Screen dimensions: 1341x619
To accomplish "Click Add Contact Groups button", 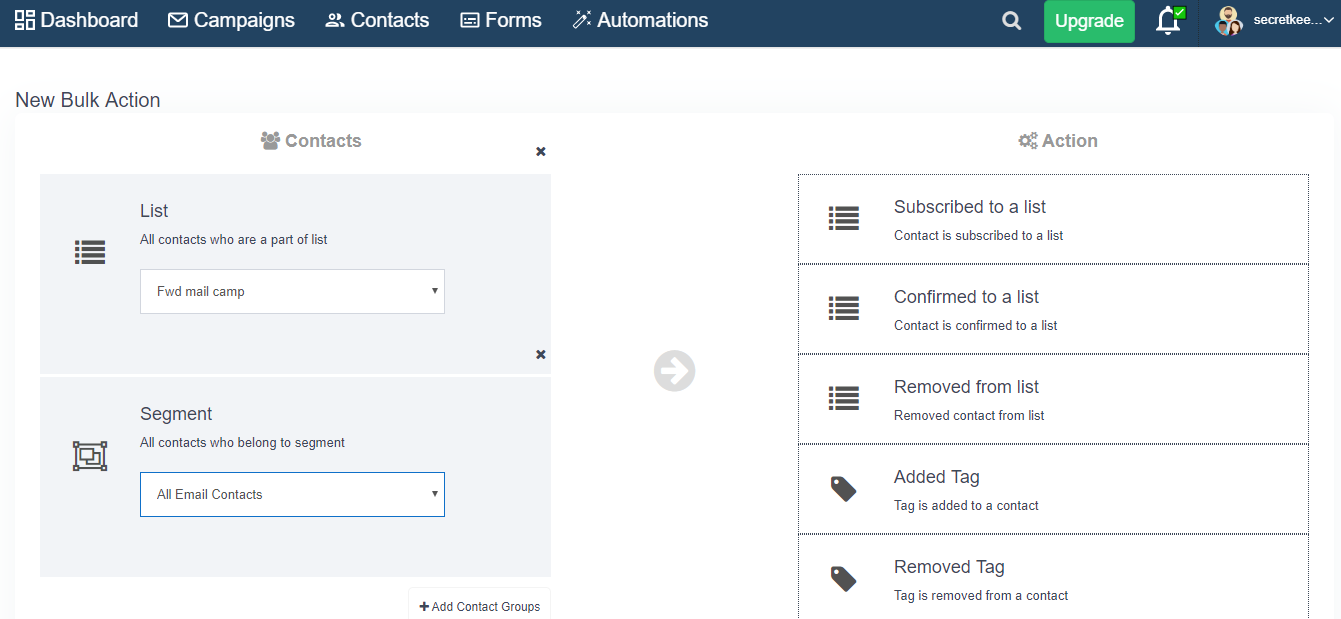I will tap(479, 606).
